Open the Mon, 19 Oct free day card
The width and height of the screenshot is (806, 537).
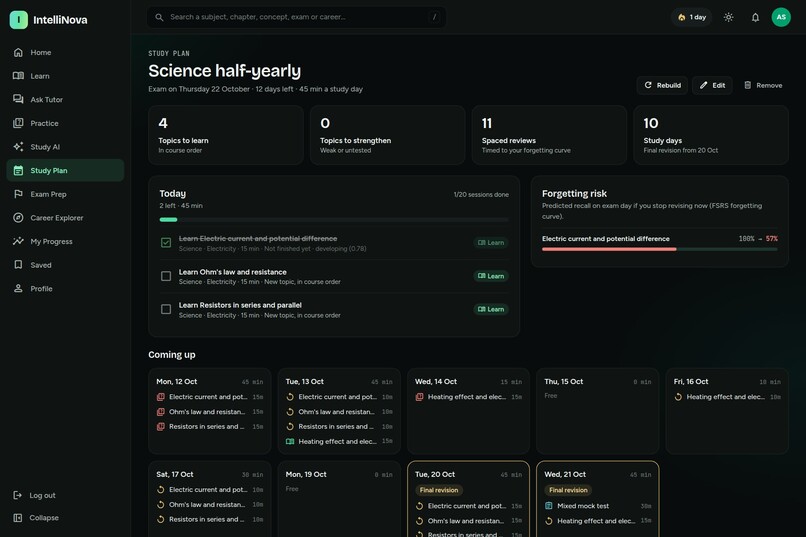coord(339,499)
